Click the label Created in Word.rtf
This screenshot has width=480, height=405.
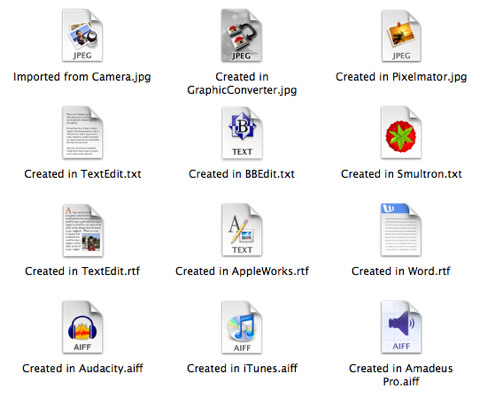(401, 271)
